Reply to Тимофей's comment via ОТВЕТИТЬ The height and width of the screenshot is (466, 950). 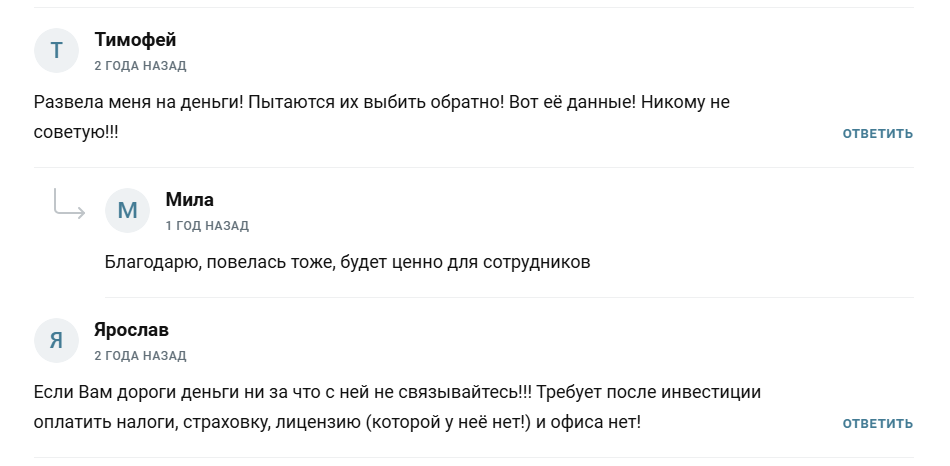point(877,133)
